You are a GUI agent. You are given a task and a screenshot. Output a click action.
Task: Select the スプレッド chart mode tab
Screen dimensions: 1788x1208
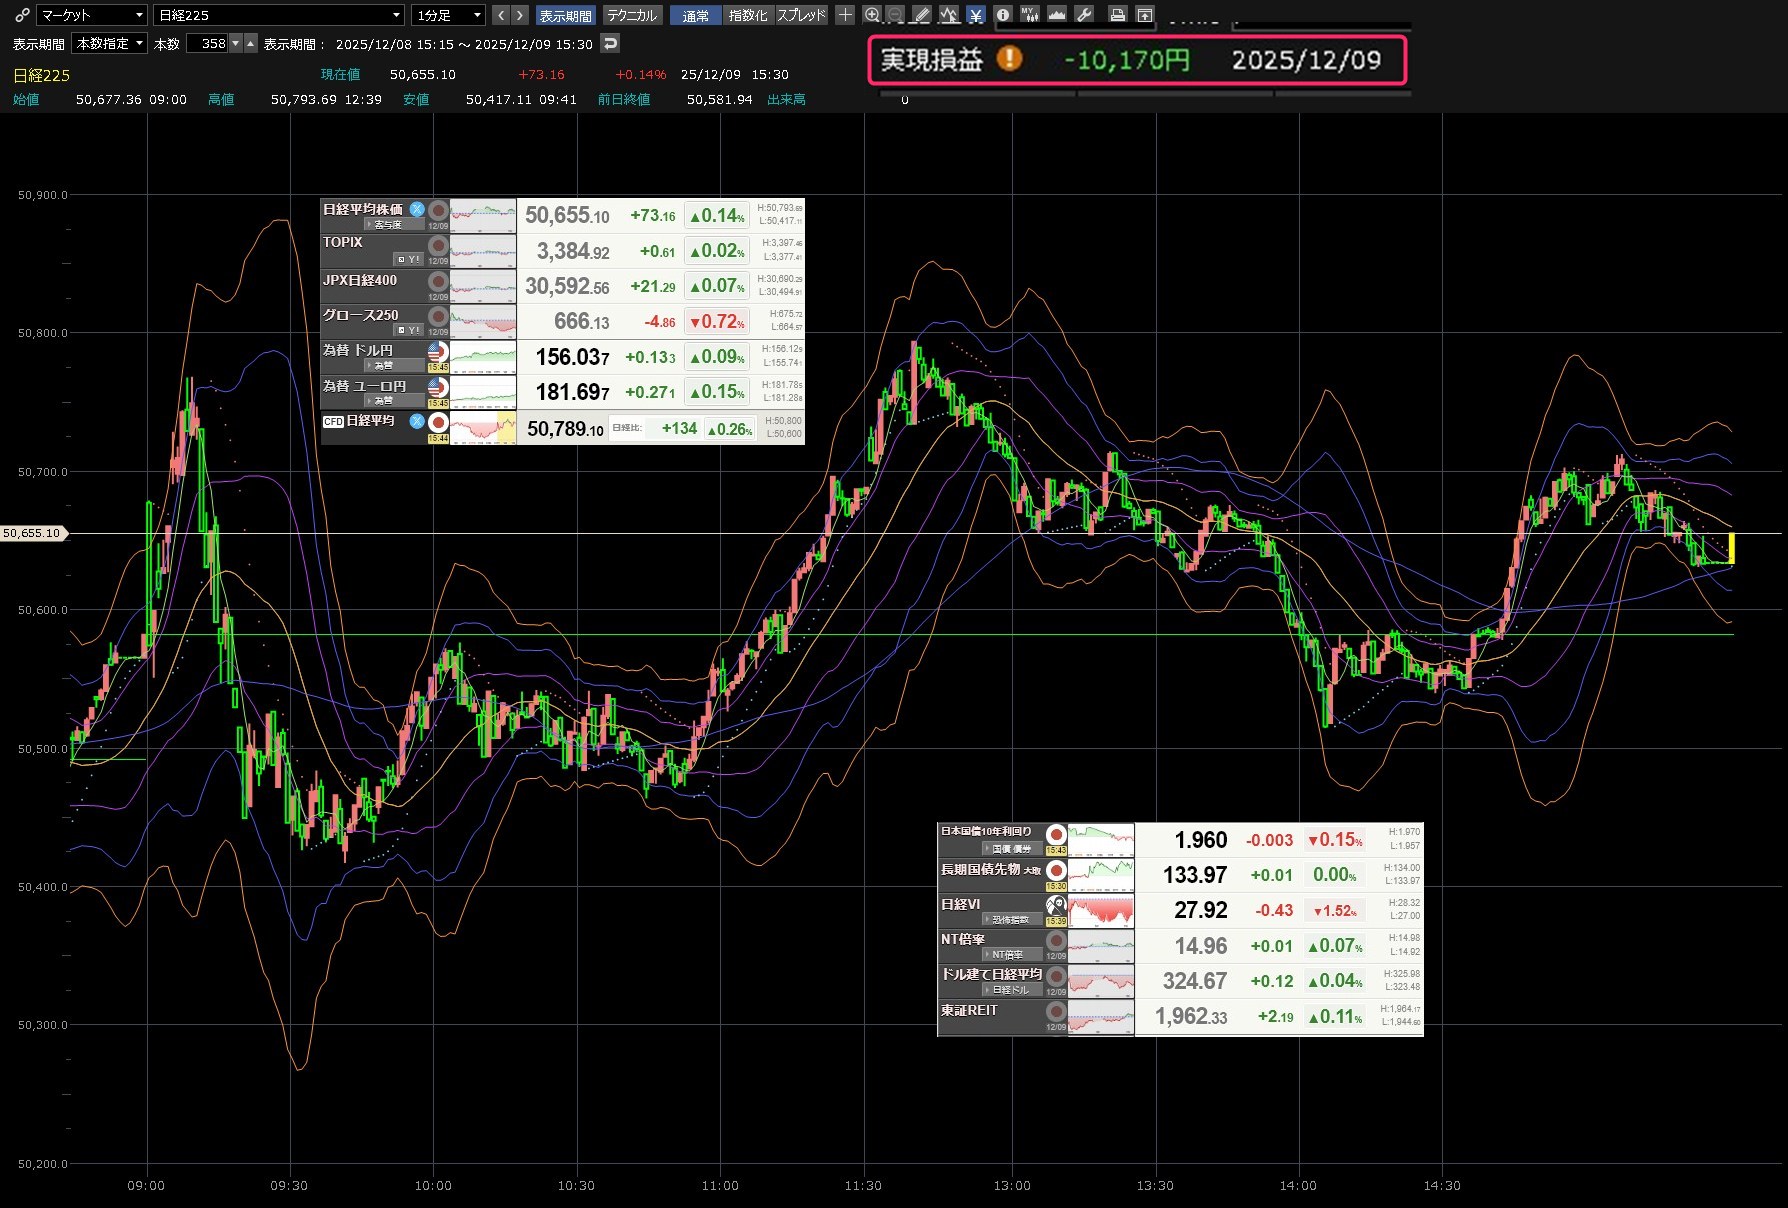(801, 15)
